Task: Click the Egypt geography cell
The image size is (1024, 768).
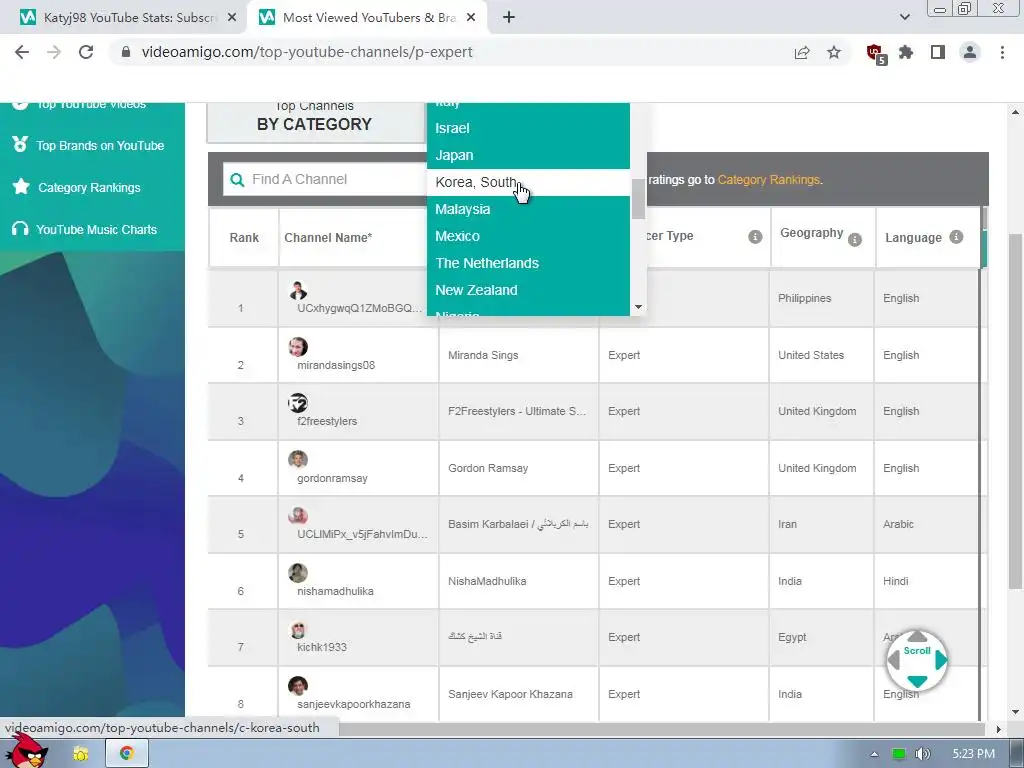Action: point(821,637)
